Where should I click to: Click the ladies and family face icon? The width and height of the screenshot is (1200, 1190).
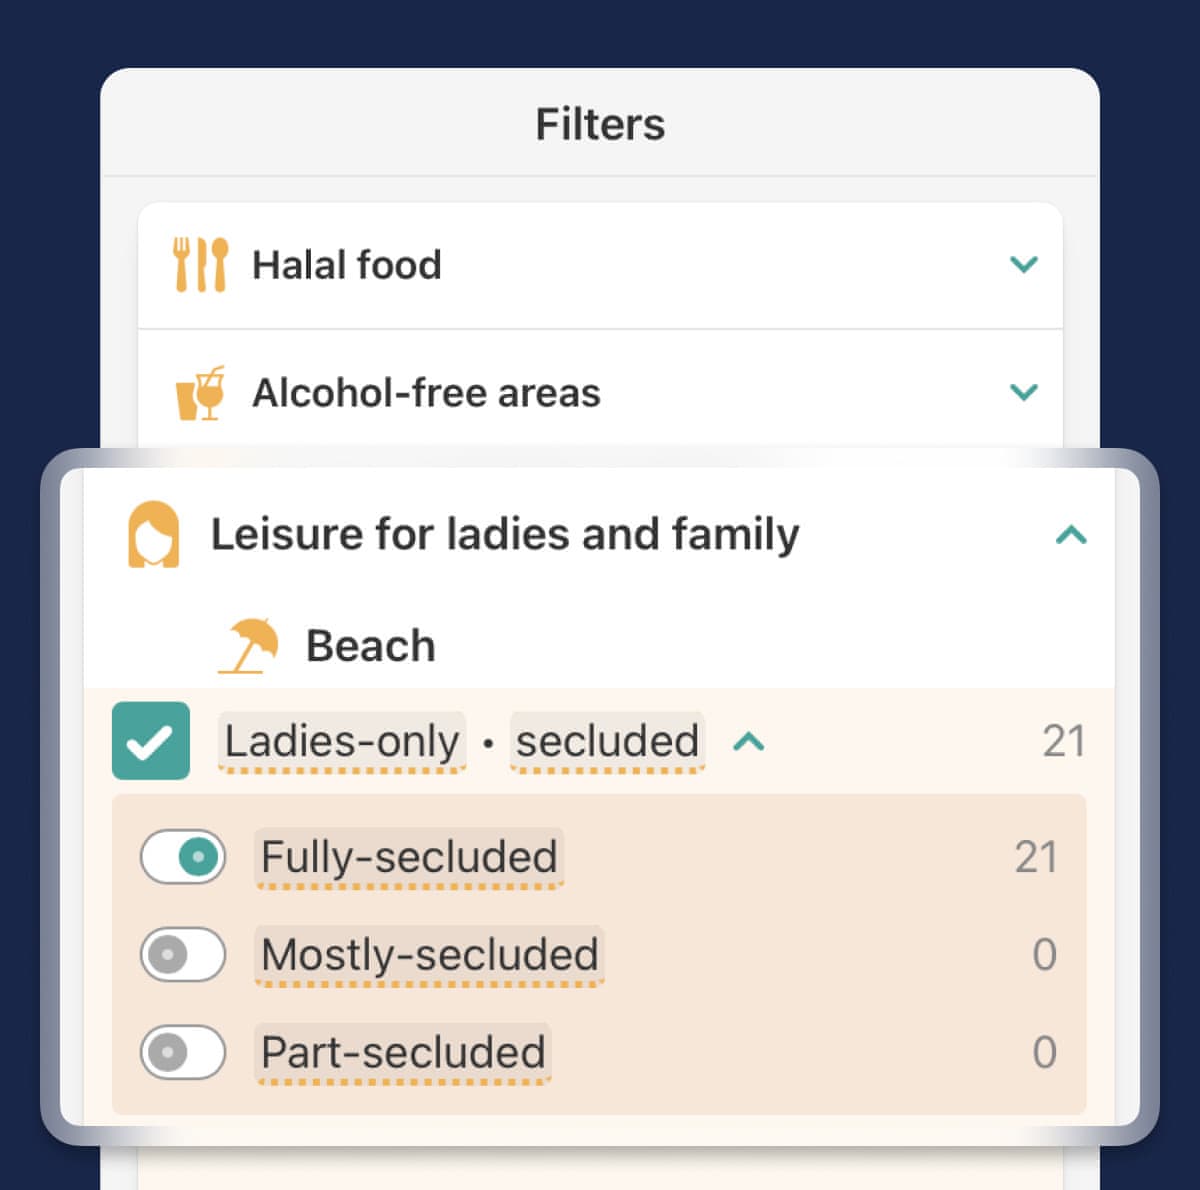pyautogui.click(x=153, y=535)
